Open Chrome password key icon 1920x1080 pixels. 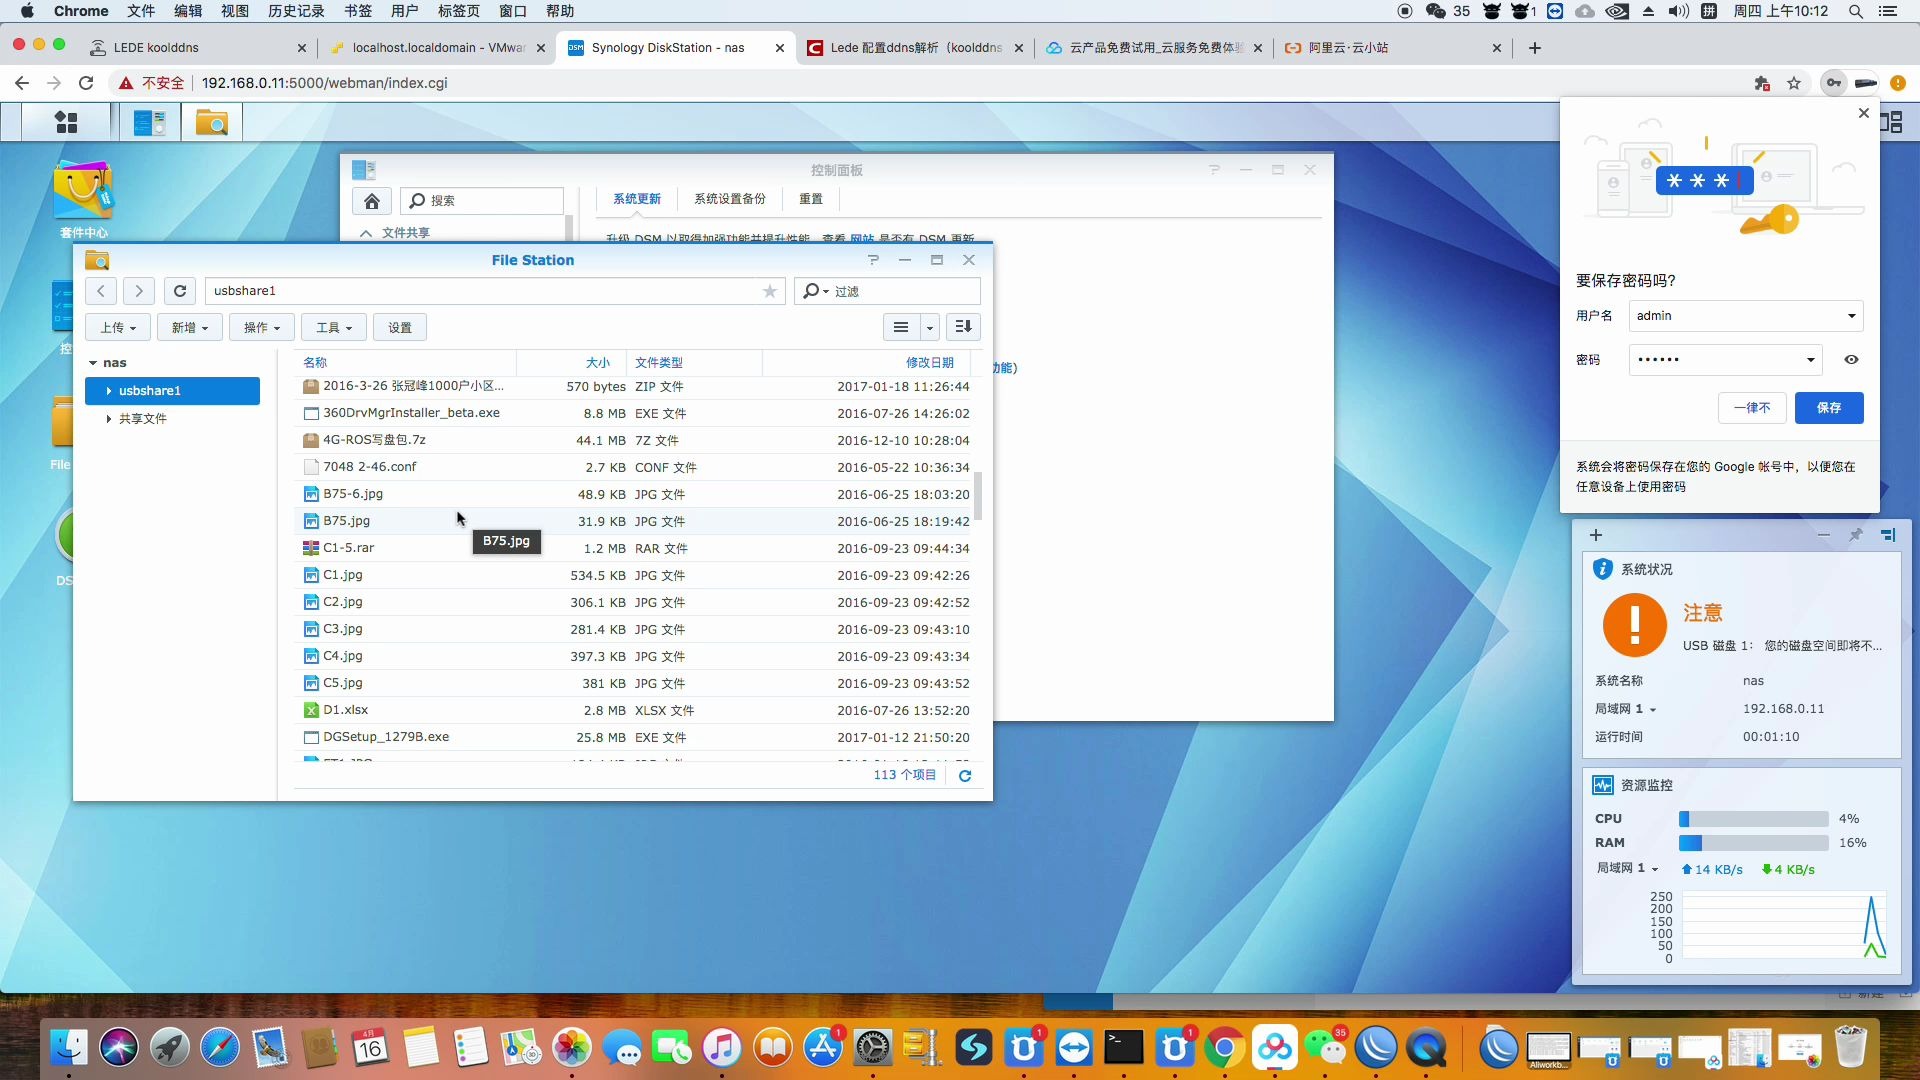click(1833, 83)
